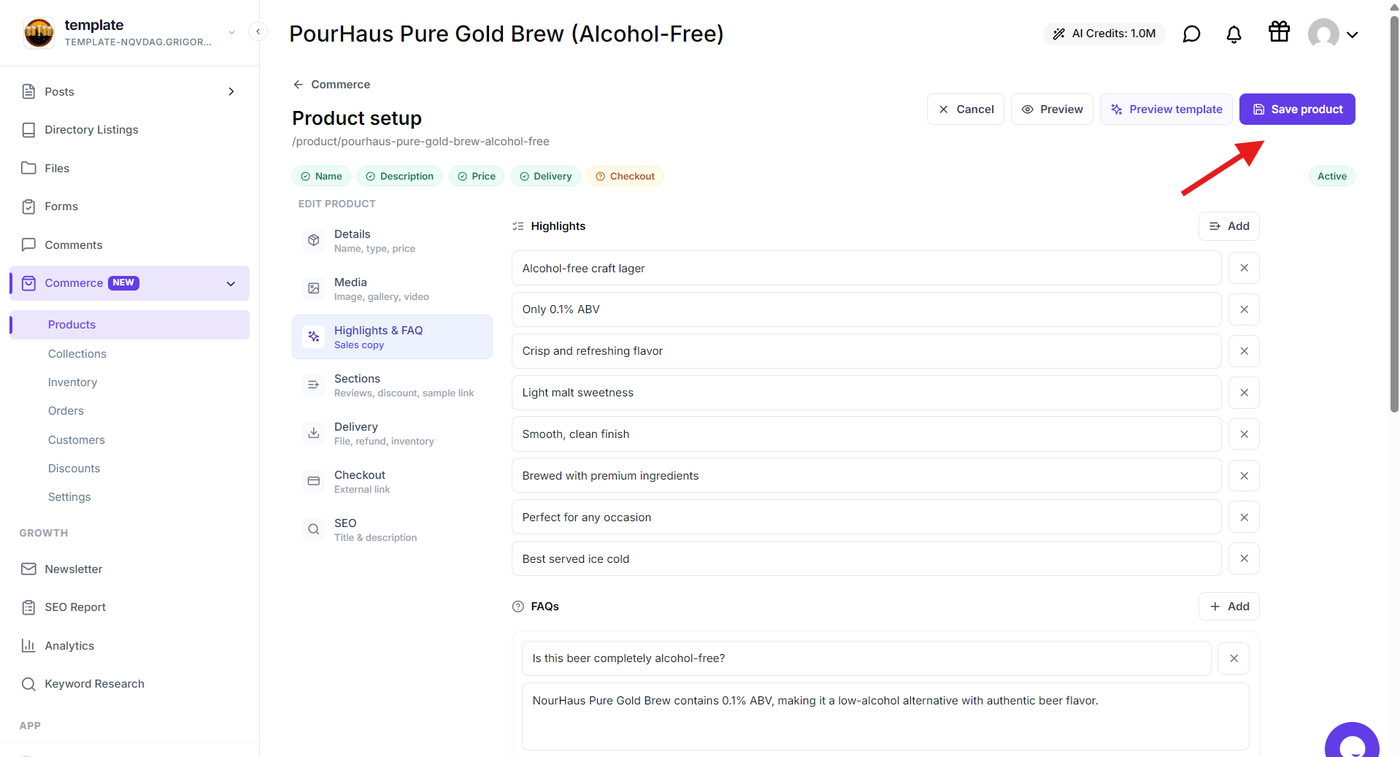Image resolution: width=1400 pixels, height=757 pixels.
Task: Open the Media edit section
Action: [x=392, y=289]
